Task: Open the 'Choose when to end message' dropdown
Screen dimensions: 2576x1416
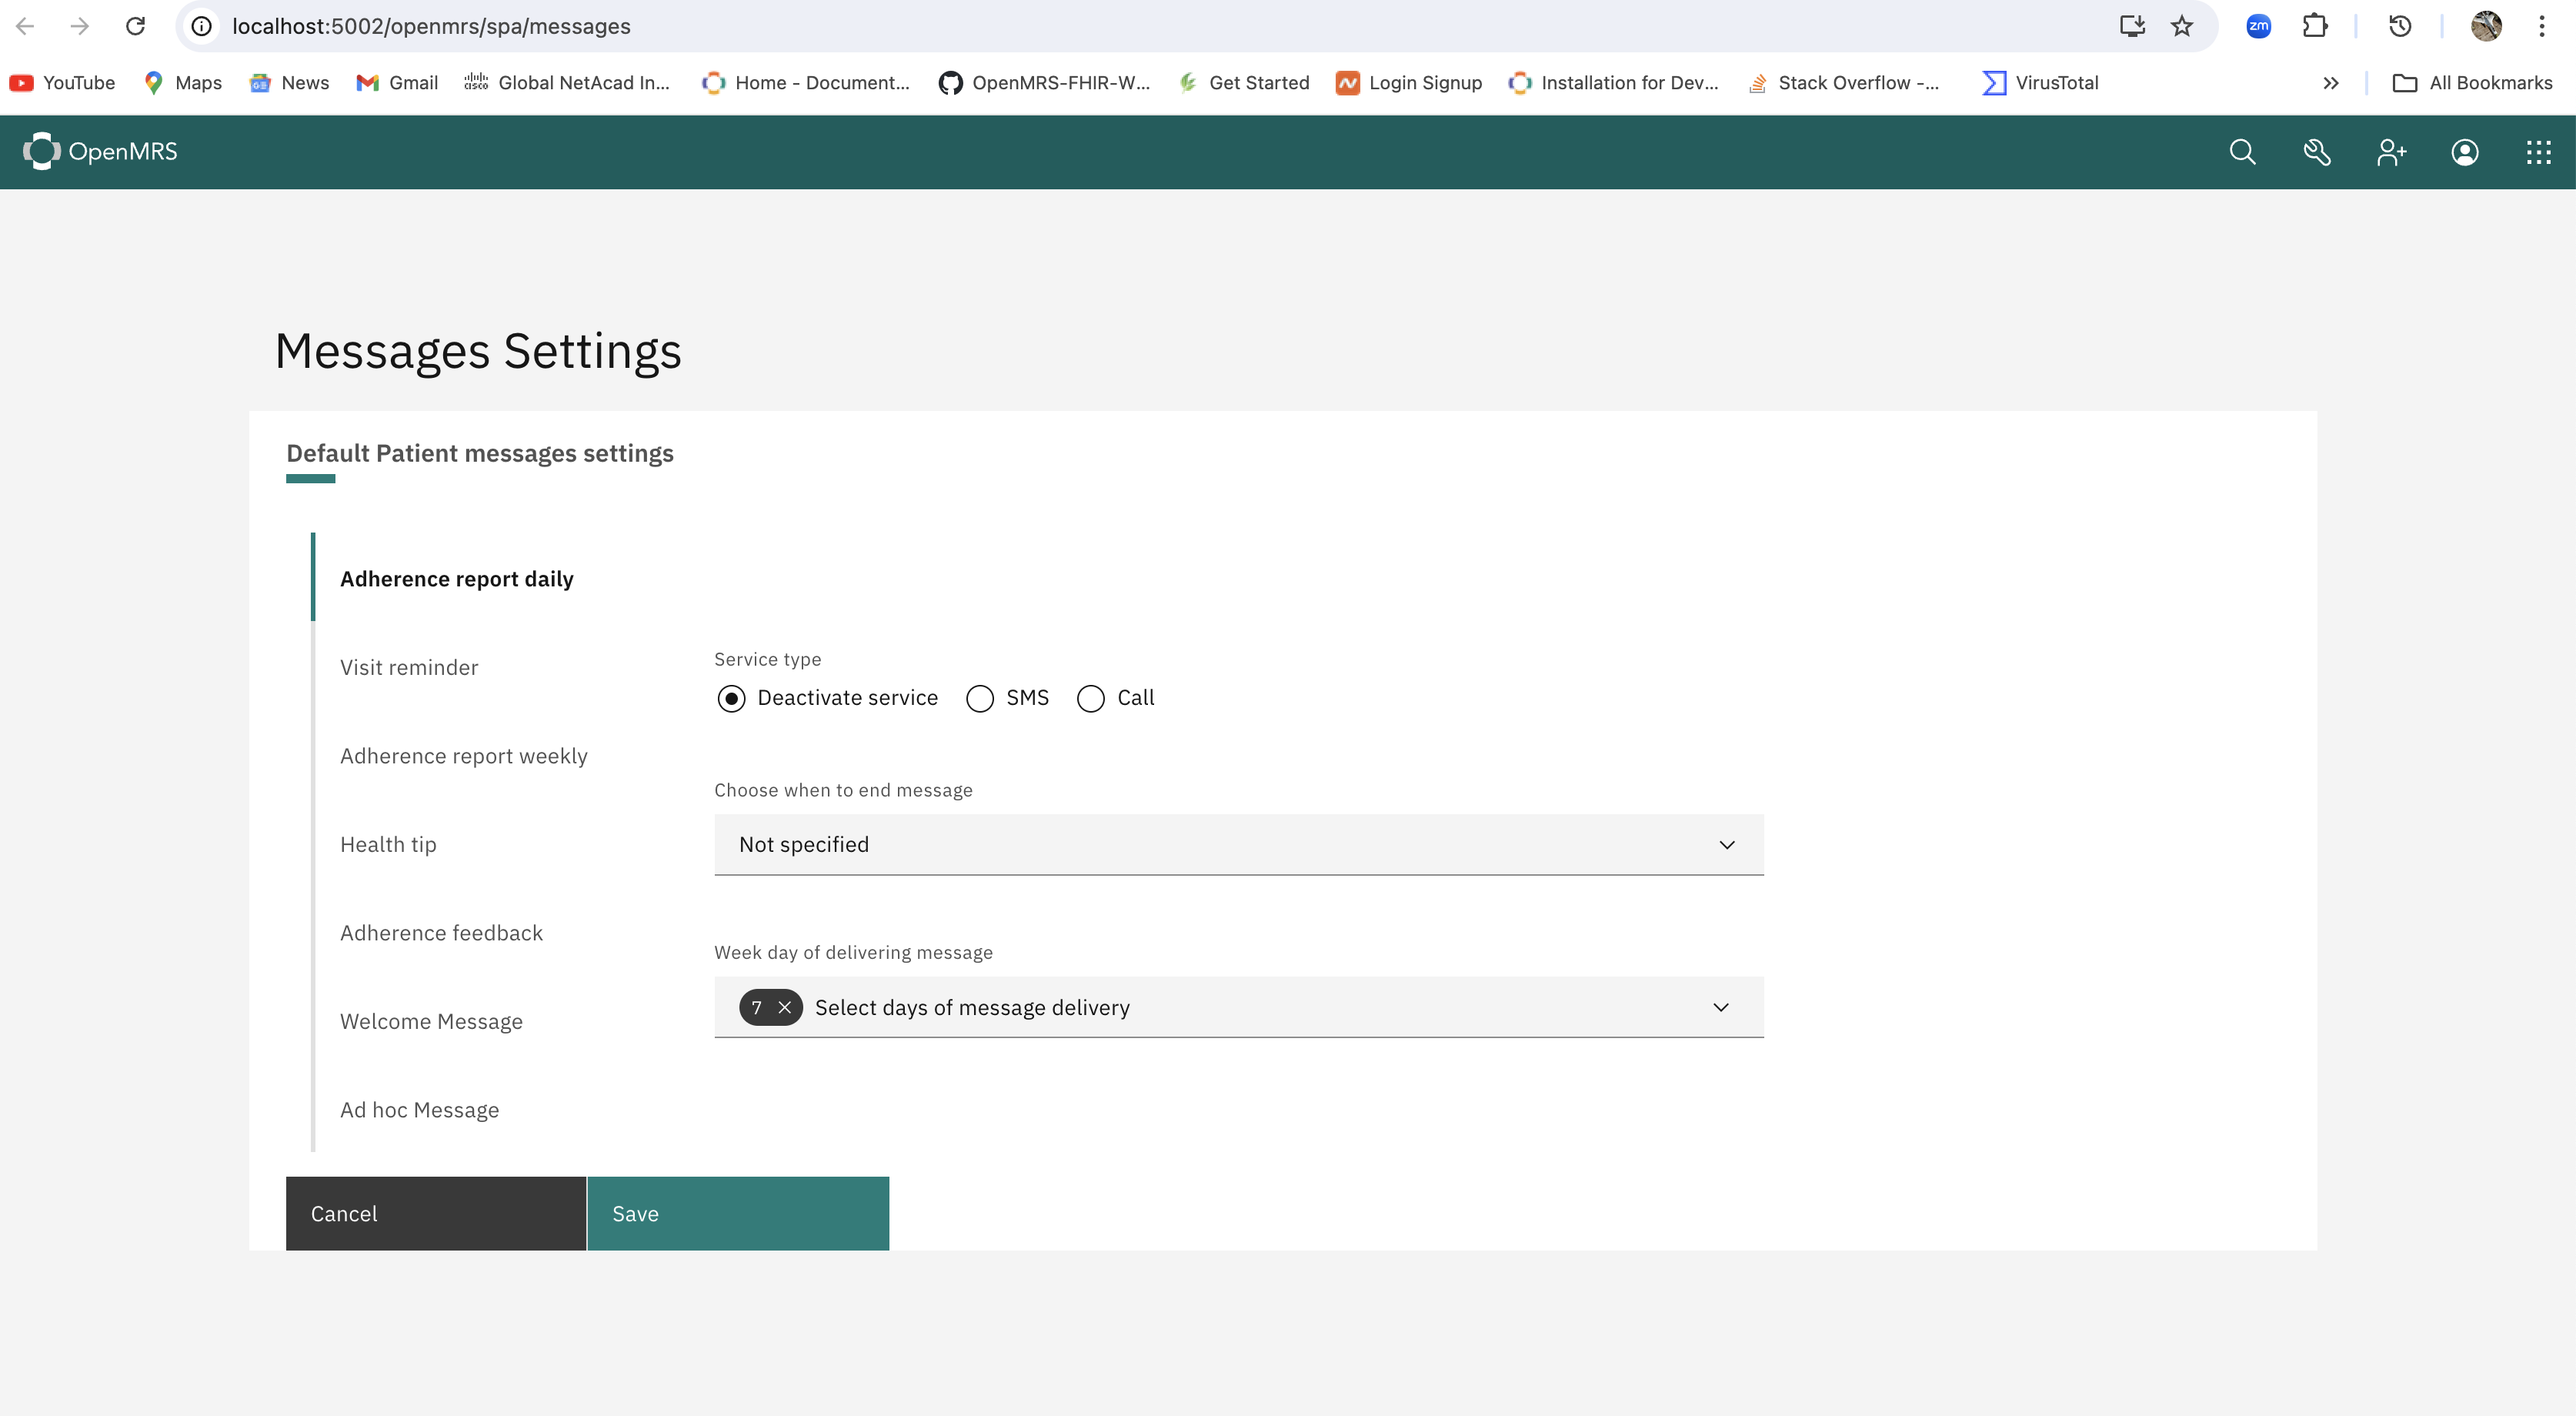Action: click(1239, 845)
